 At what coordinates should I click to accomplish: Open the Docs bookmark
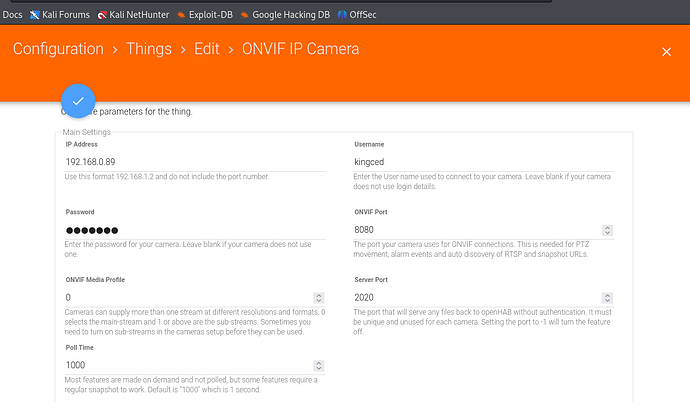click(12, 15)
